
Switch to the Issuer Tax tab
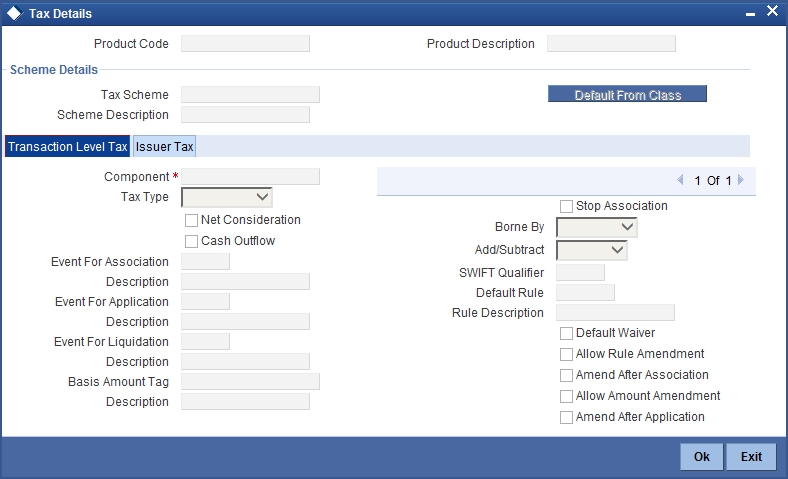[x=165, y=146]
